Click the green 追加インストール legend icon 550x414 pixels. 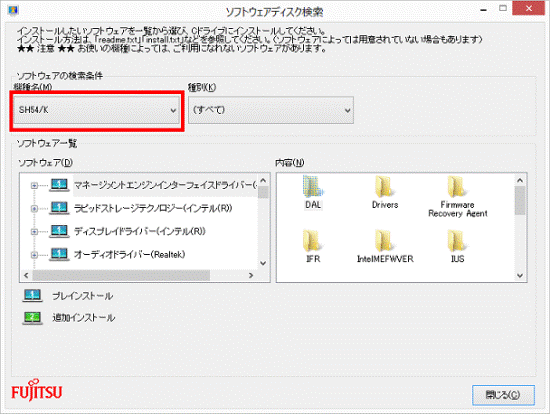point(32,318)
